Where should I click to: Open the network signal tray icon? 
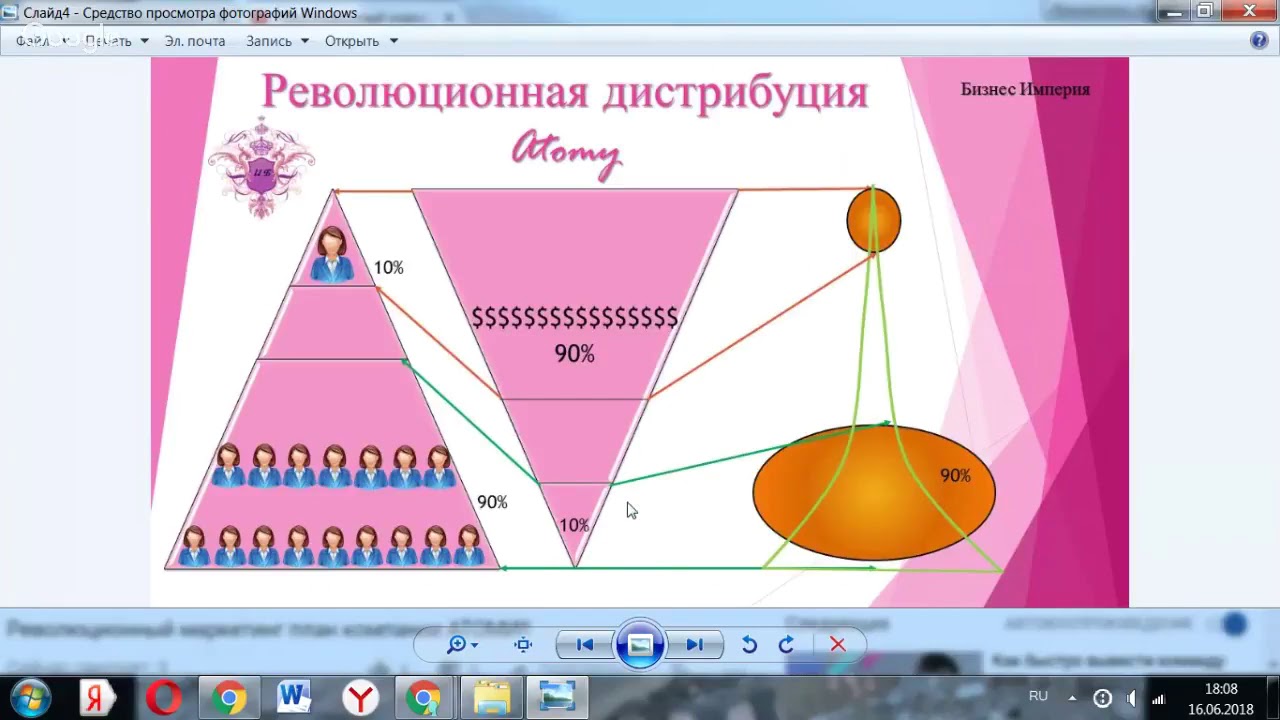(x=1159, y=698)
